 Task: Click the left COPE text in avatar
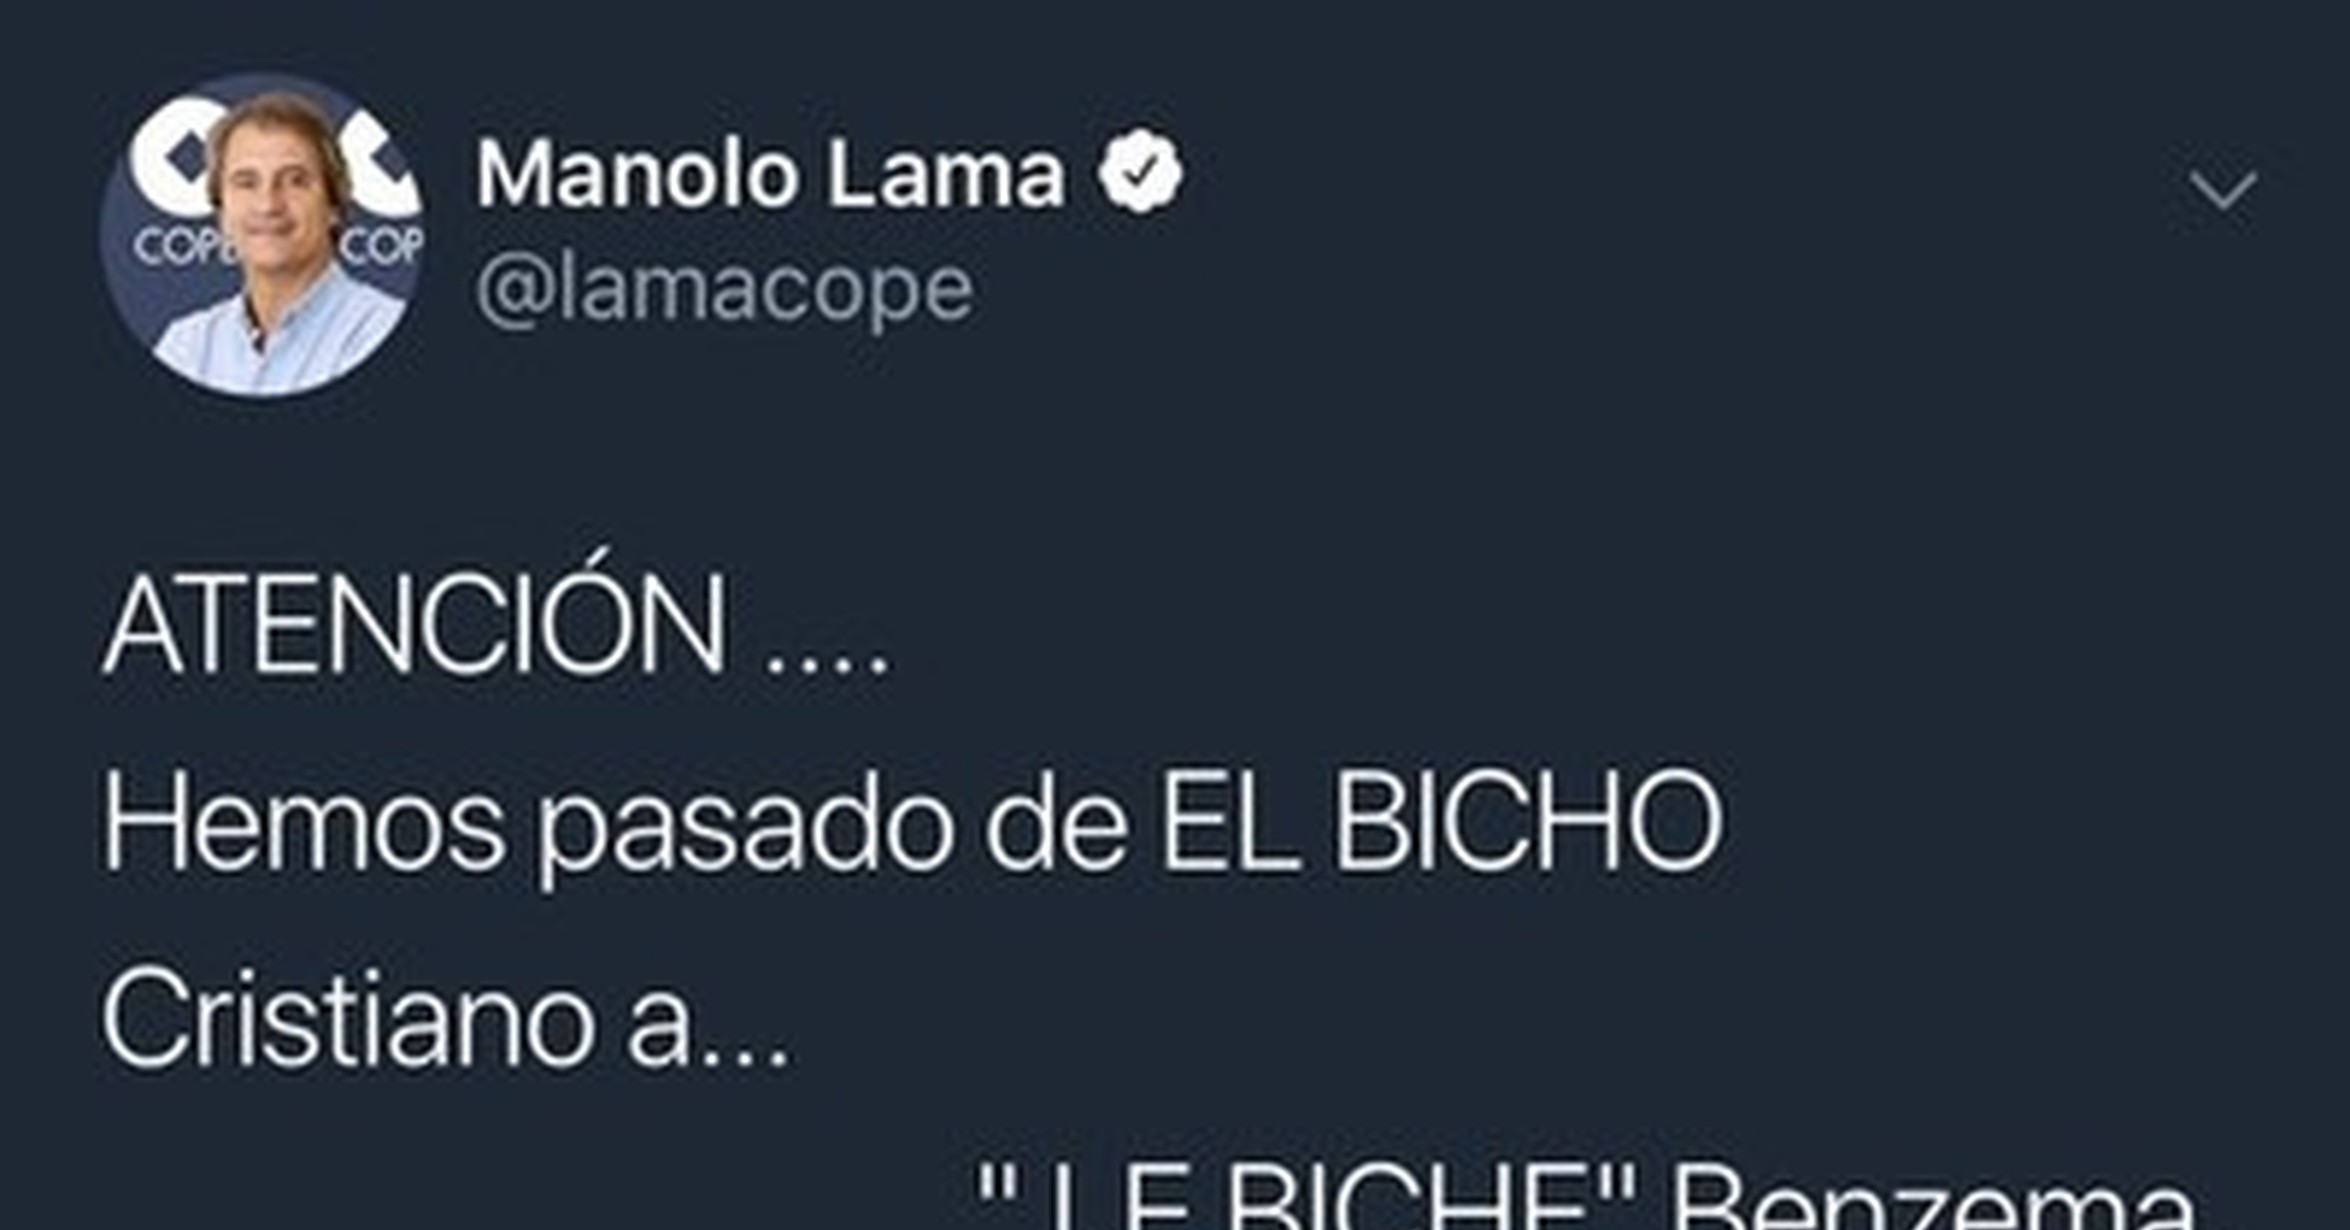point(176,247)
